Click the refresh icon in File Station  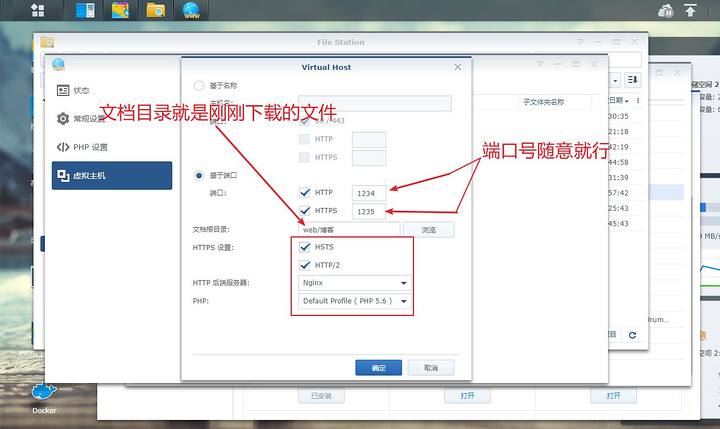pos(632,335)
